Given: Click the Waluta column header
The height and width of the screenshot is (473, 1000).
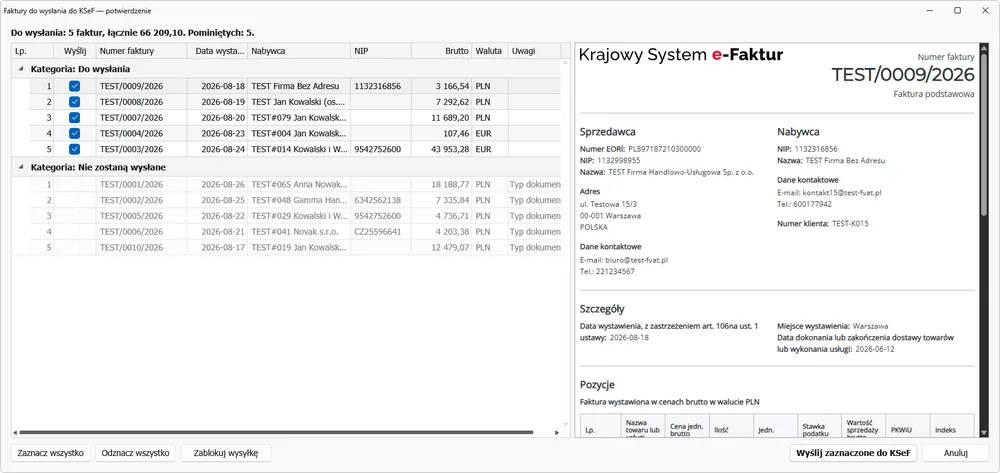Looking at the screenshot, I should pyautogui.click(x=489, y=51).
